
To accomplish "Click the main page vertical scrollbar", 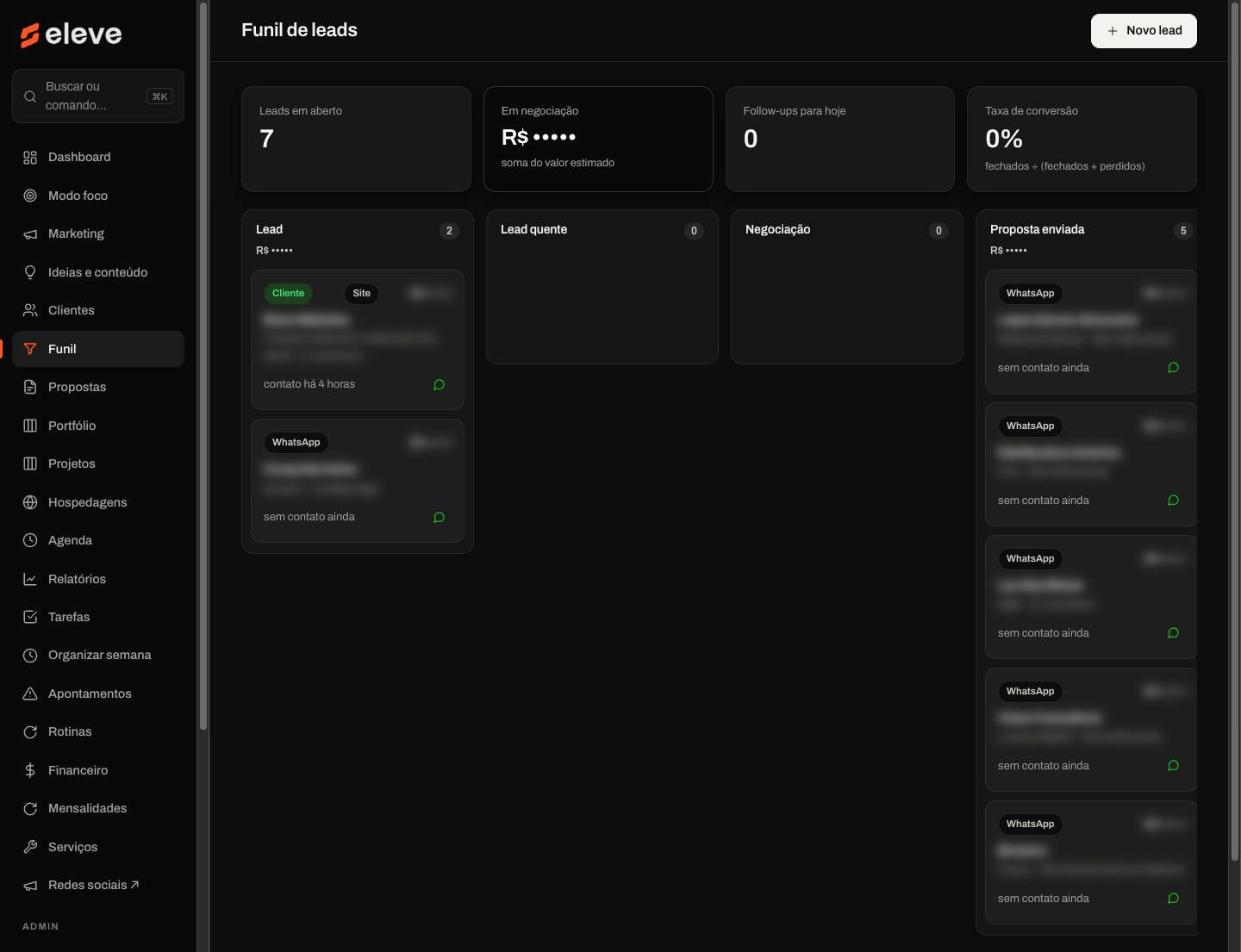I will 1234,430.
